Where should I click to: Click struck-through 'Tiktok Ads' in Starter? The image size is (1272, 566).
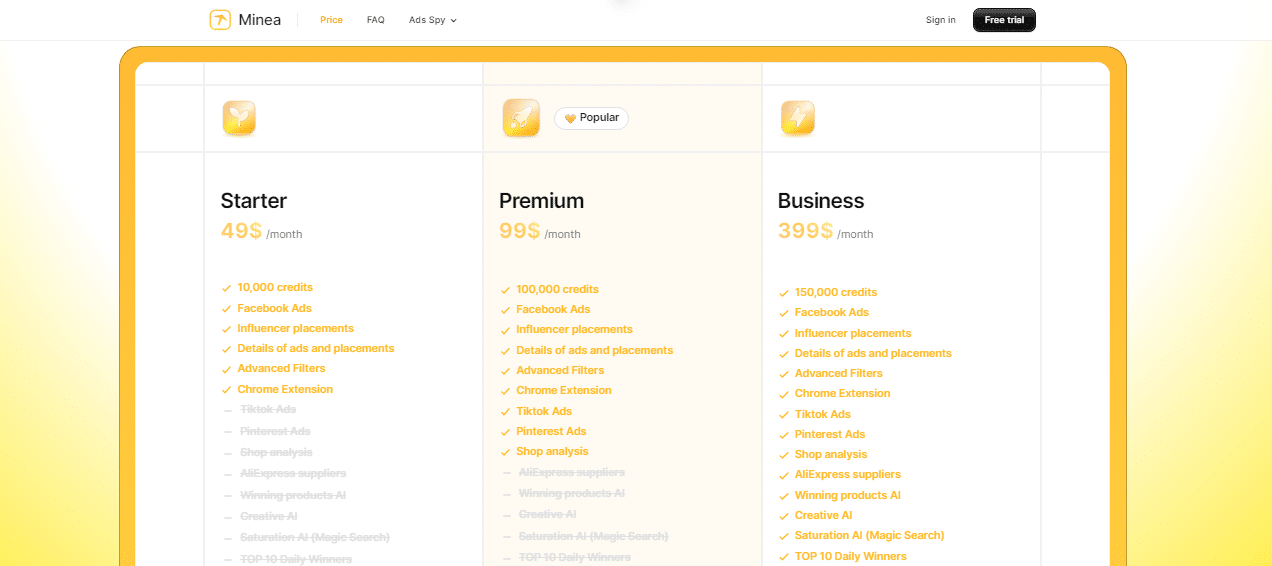click(x=268, y=409)
